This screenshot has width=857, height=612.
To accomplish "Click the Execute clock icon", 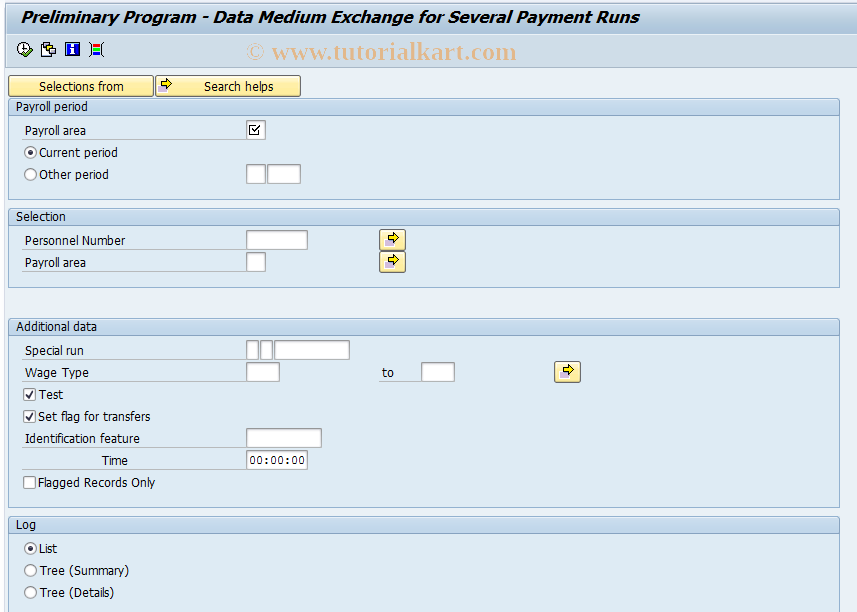I will 25,50.
